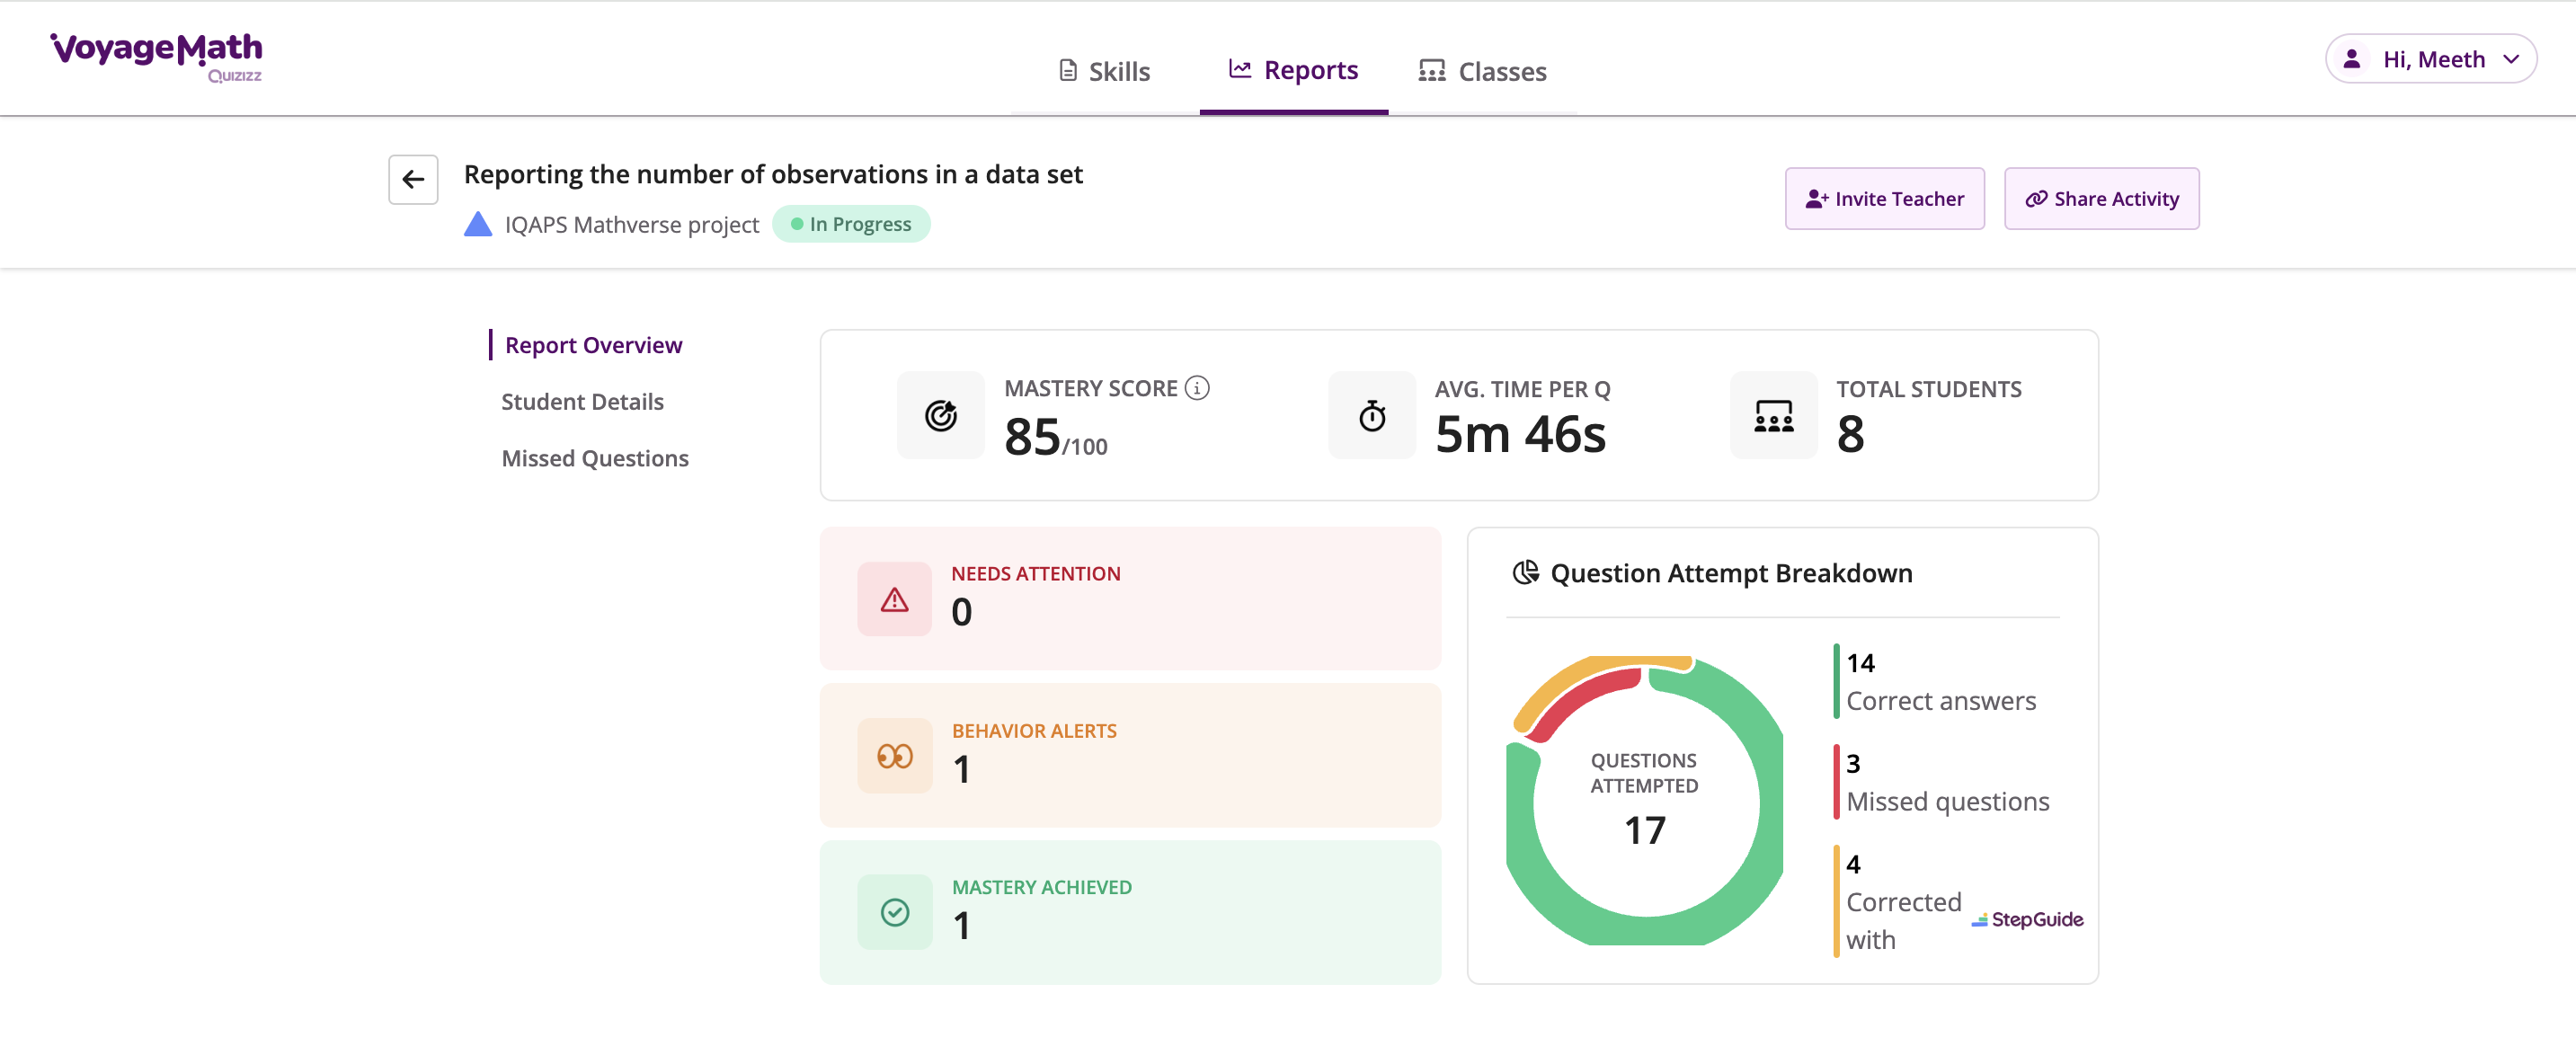This screenshot has height=1064, width=2576.
Task: Open the Hi, Meeth user dropdown
Action: coord(2430,59)
